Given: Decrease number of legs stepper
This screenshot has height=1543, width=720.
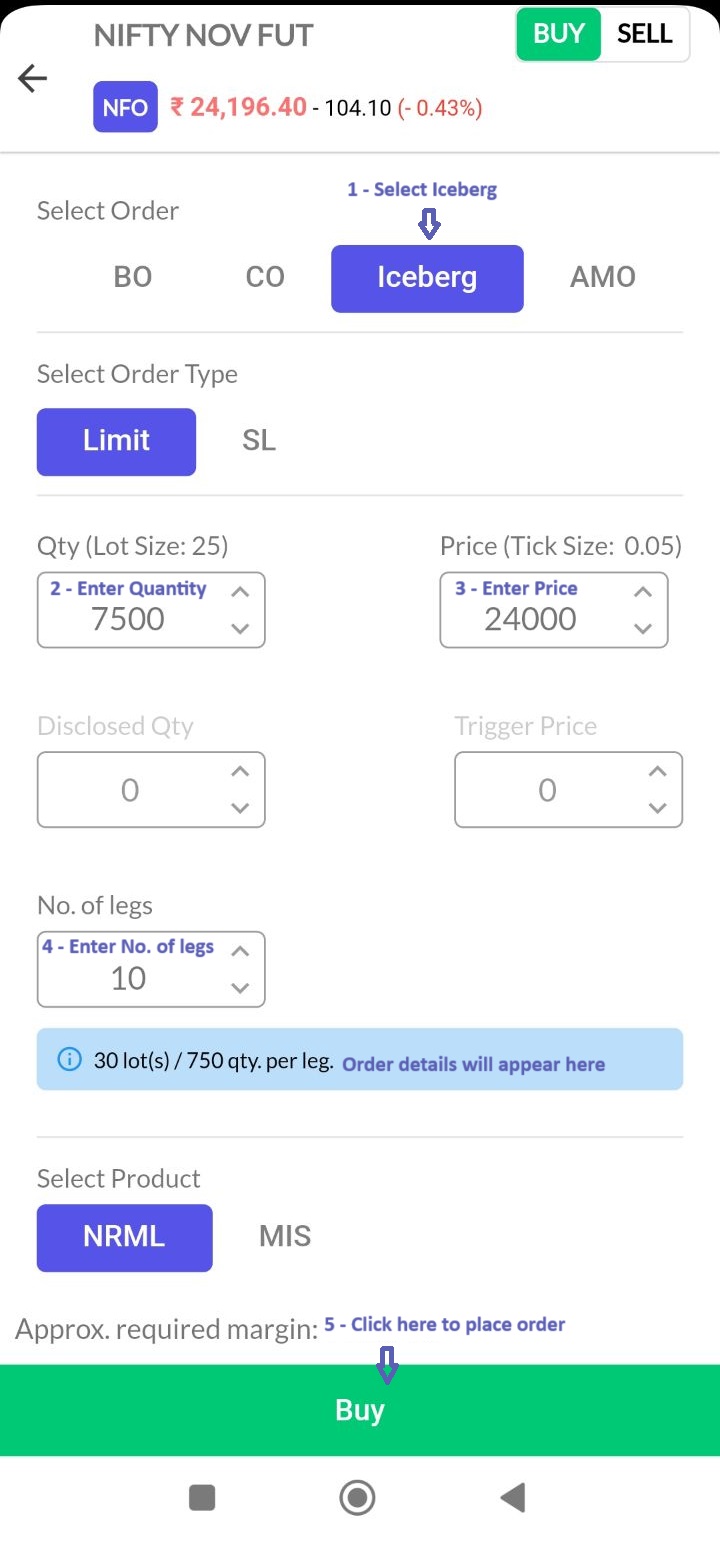Looking at the screenshot, I should (240, 987).
